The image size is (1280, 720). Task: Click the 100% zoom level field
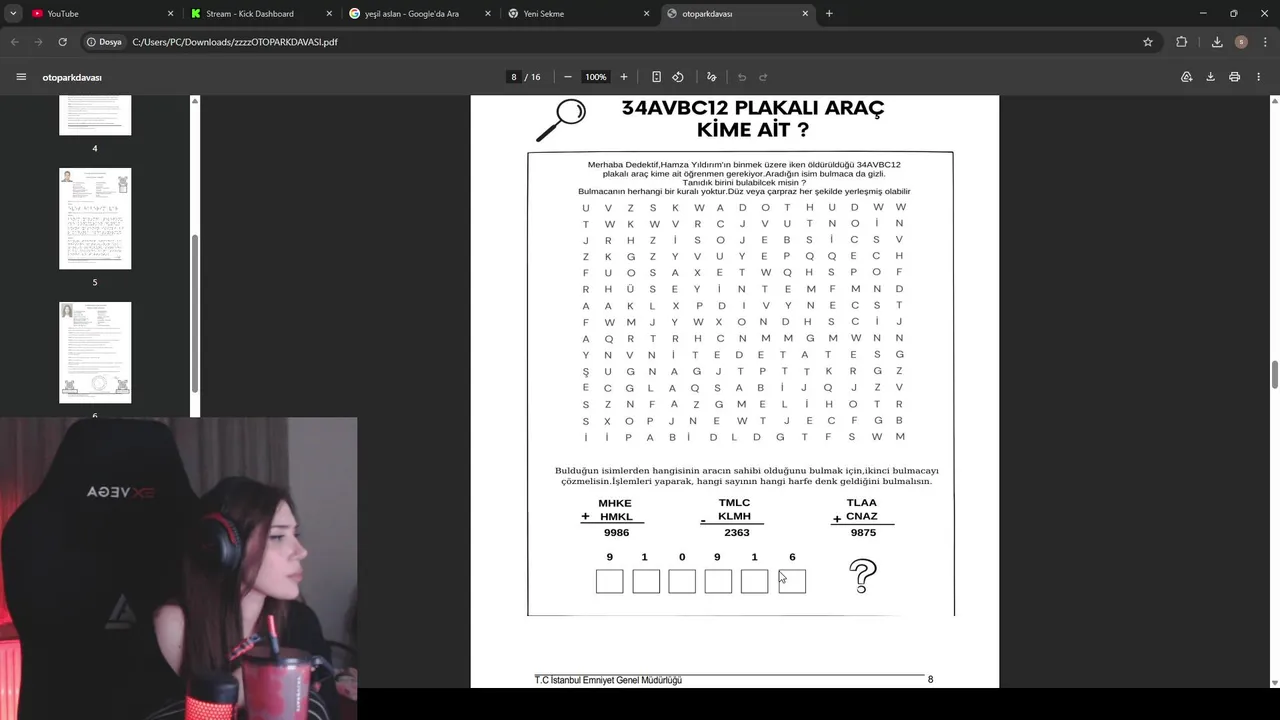coord(596,77)
